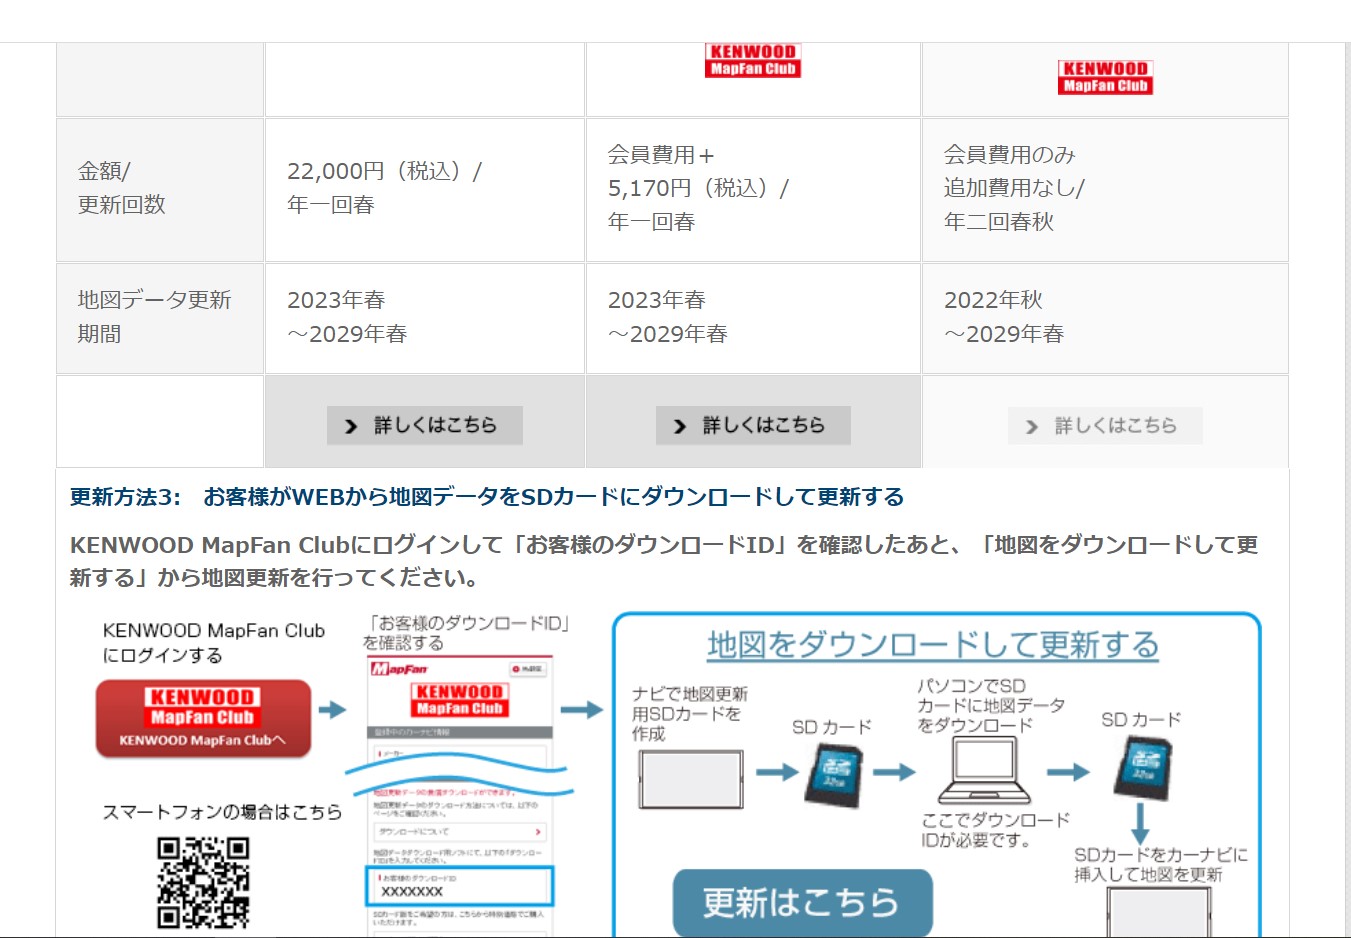Click the car navi screen icon left
This screenshot has height=938, width=1351.
click(691, 779)
